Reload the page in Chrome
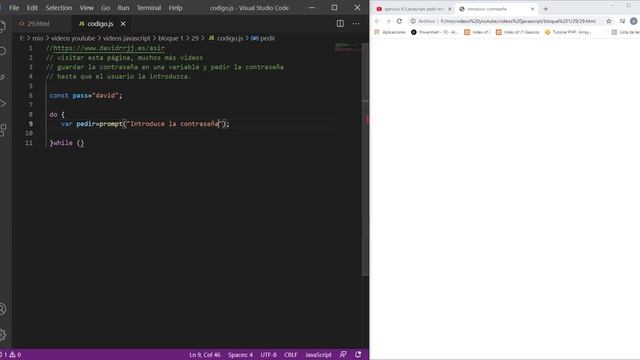The width and height of the screenshot is (640, 360). [x=399, y=21]
